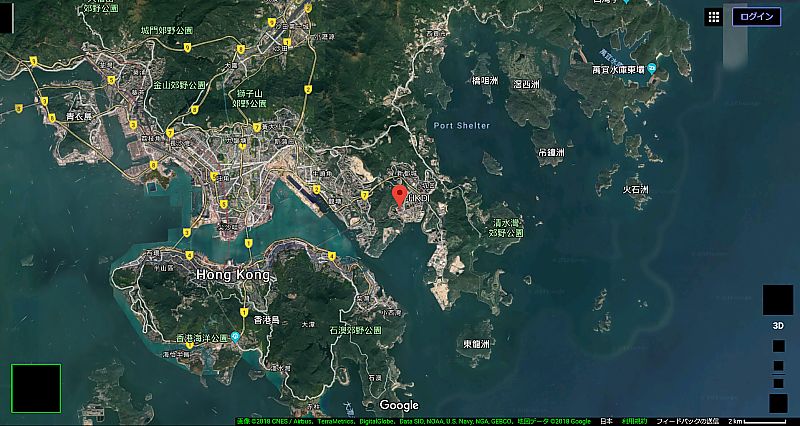
Task: Open the map layer thumbnail at bottom left
Action: [x=36, y=388]
